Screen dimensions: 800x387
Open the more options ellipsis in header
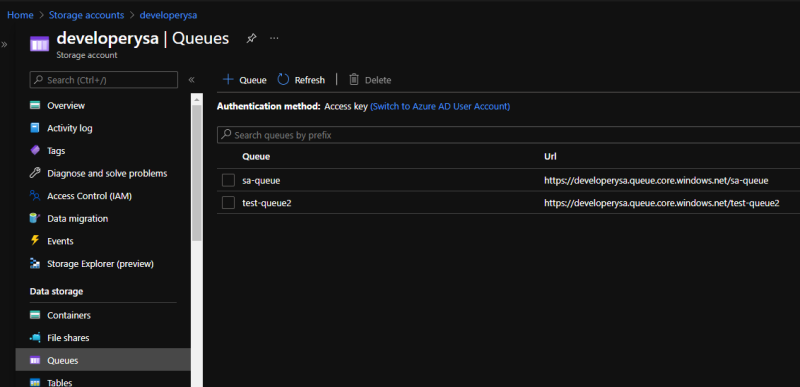coord(274,38)
